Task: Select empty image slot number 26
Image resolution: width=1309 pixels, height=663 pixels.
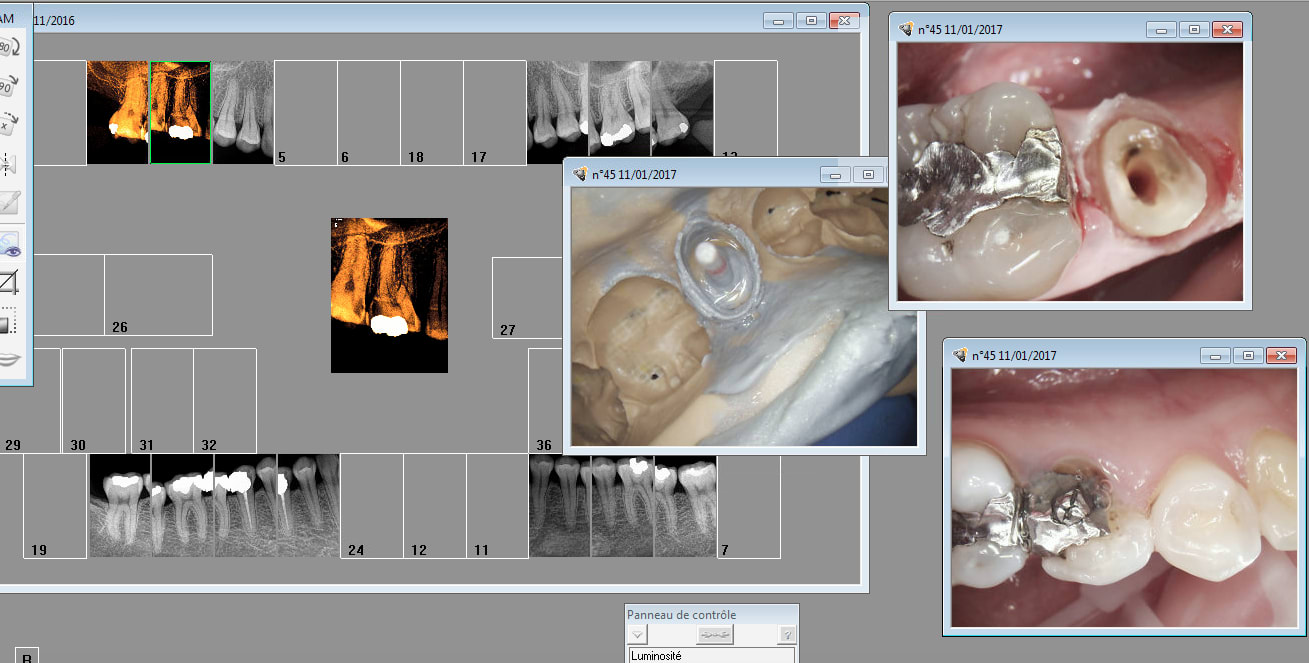Action: 158,294
